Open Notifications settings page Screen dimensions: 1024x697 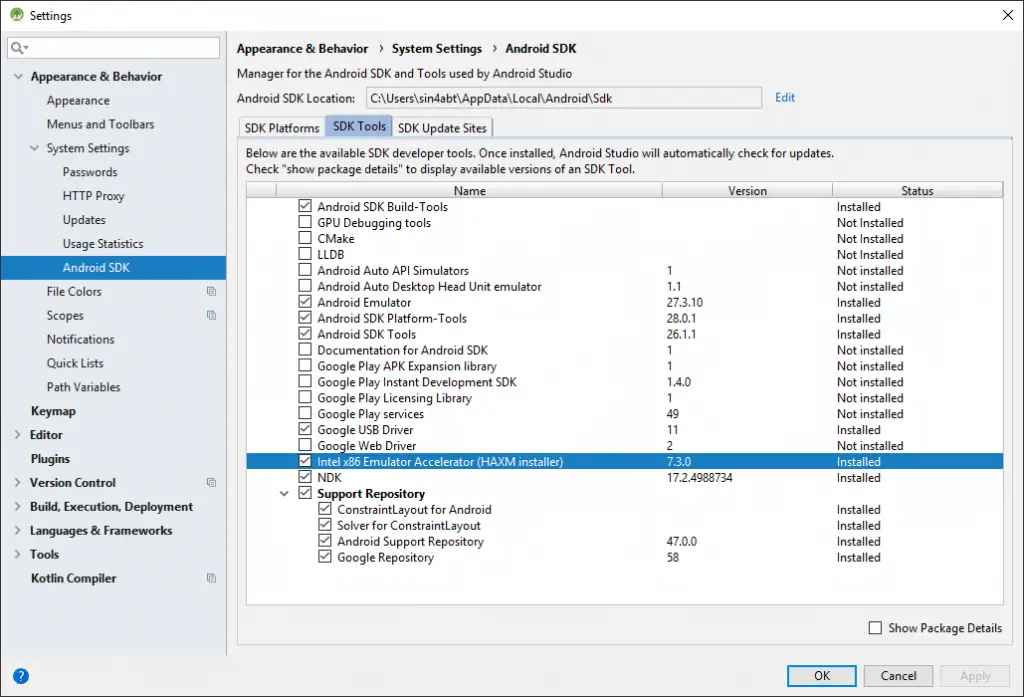point(80,339)
